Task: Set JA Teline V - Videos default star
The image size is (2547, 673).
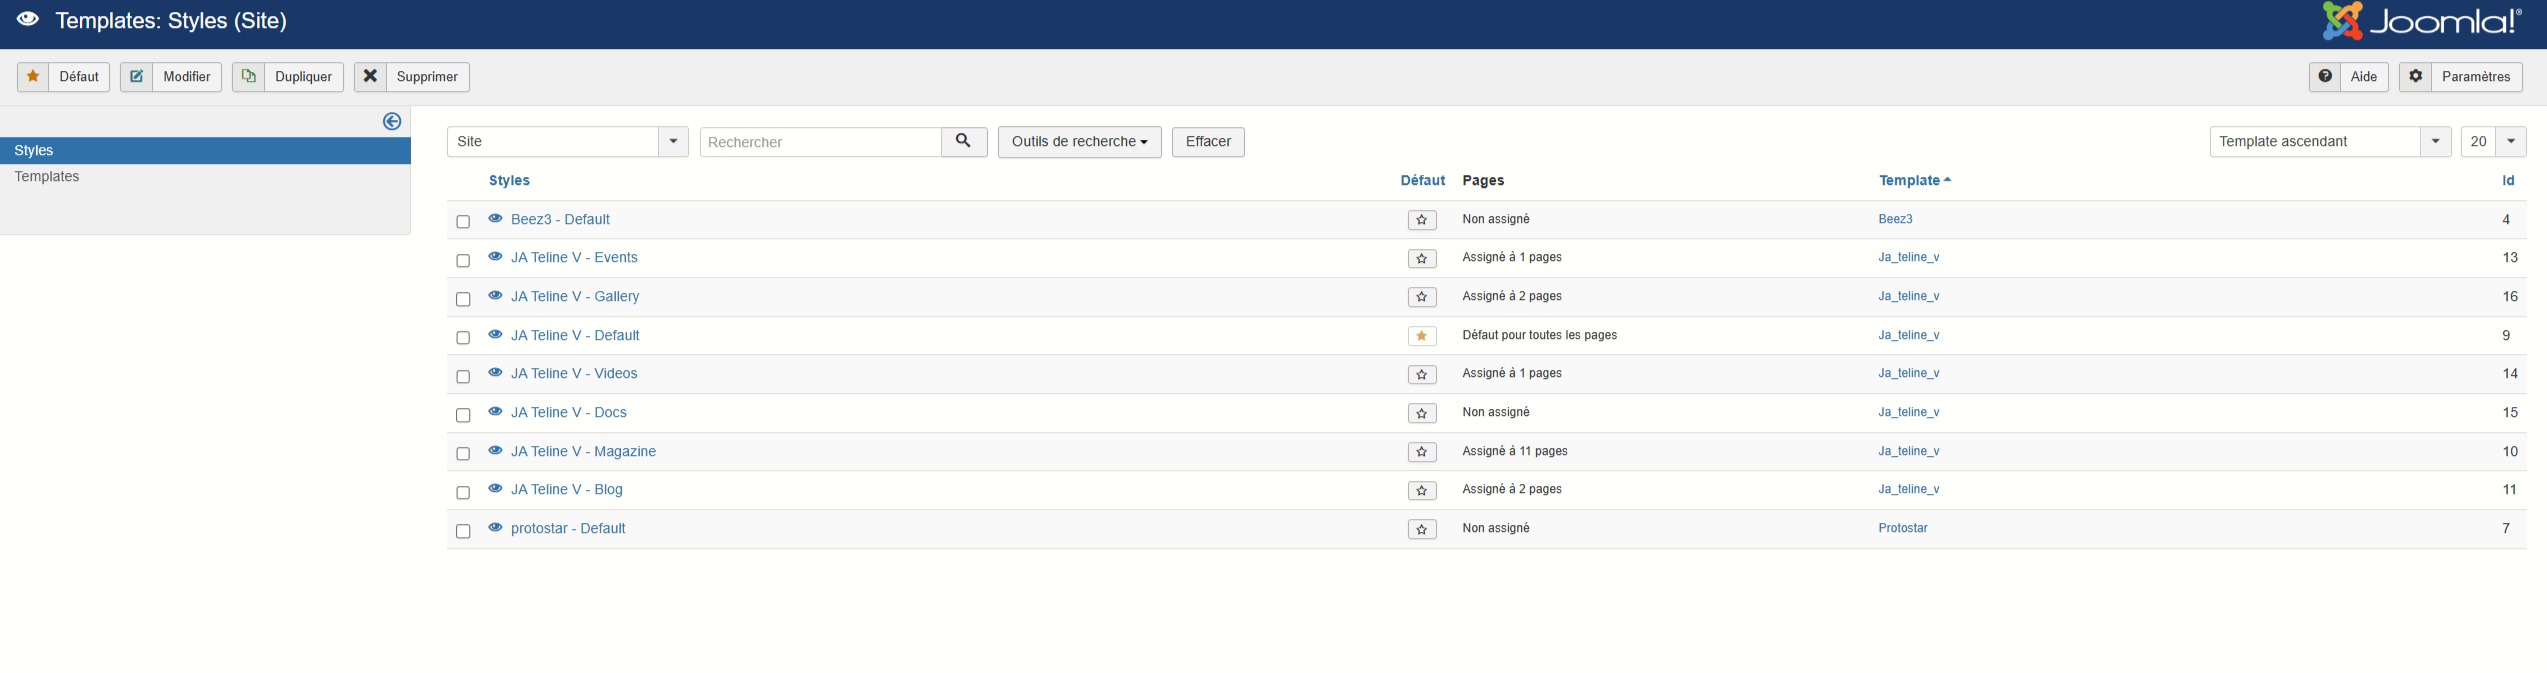Action: 1422,374
